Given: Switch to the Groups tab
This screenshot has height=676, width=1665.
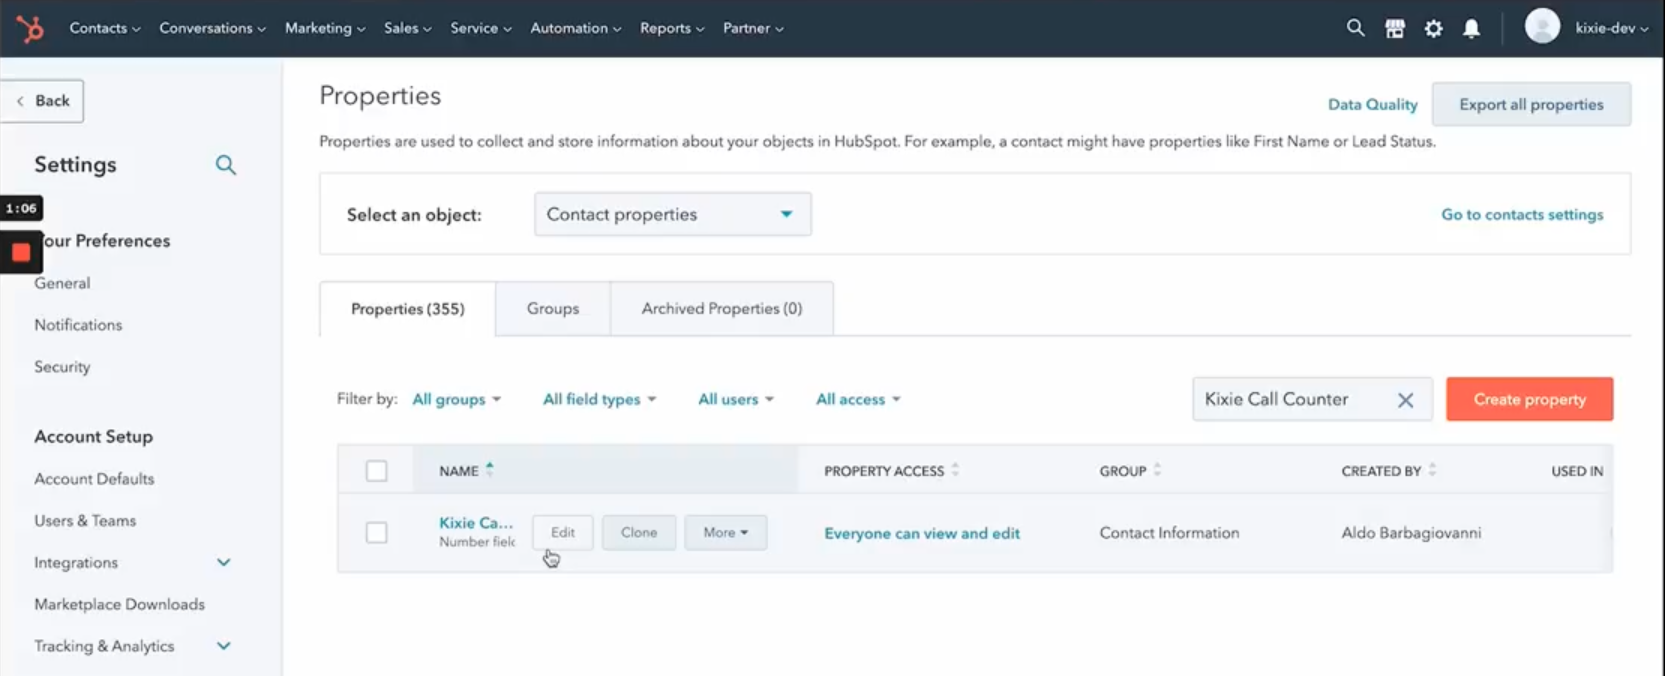Looking at the screenshot, I should [x=553, y=309].
